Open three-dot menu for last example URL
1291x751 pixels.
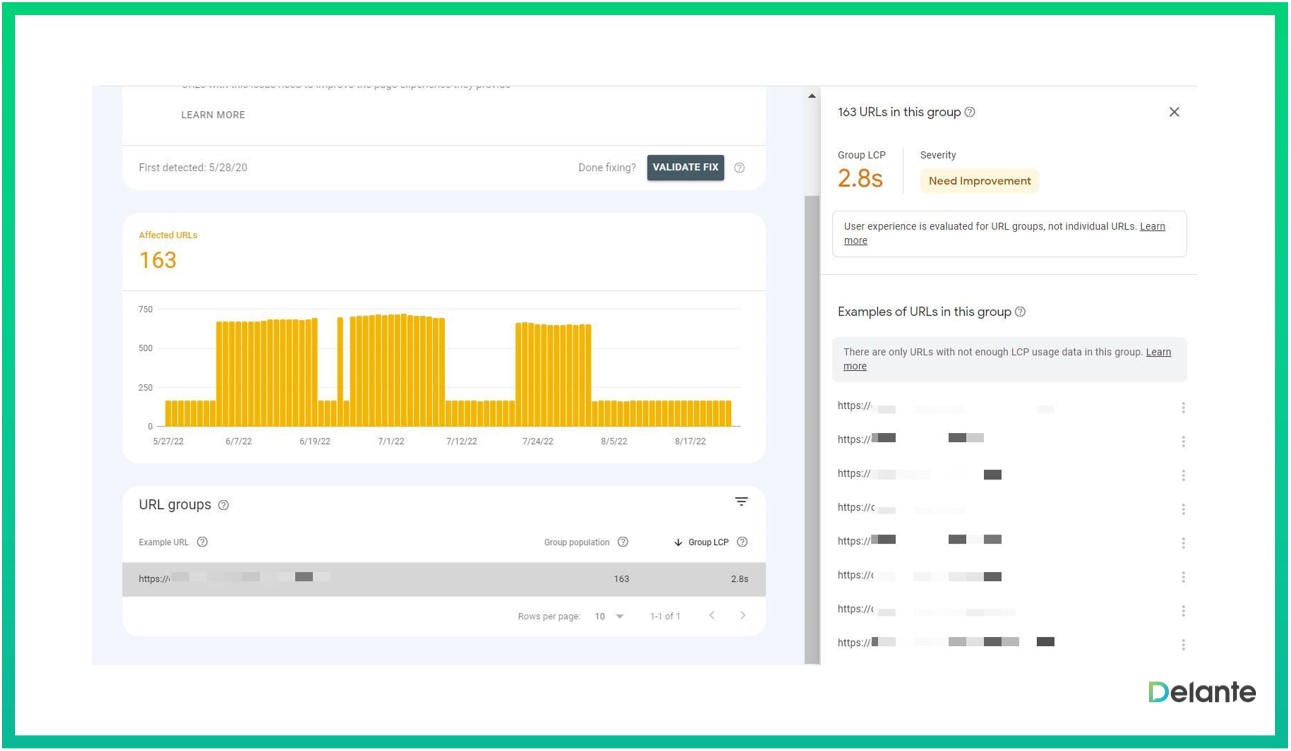point(1183,645)
